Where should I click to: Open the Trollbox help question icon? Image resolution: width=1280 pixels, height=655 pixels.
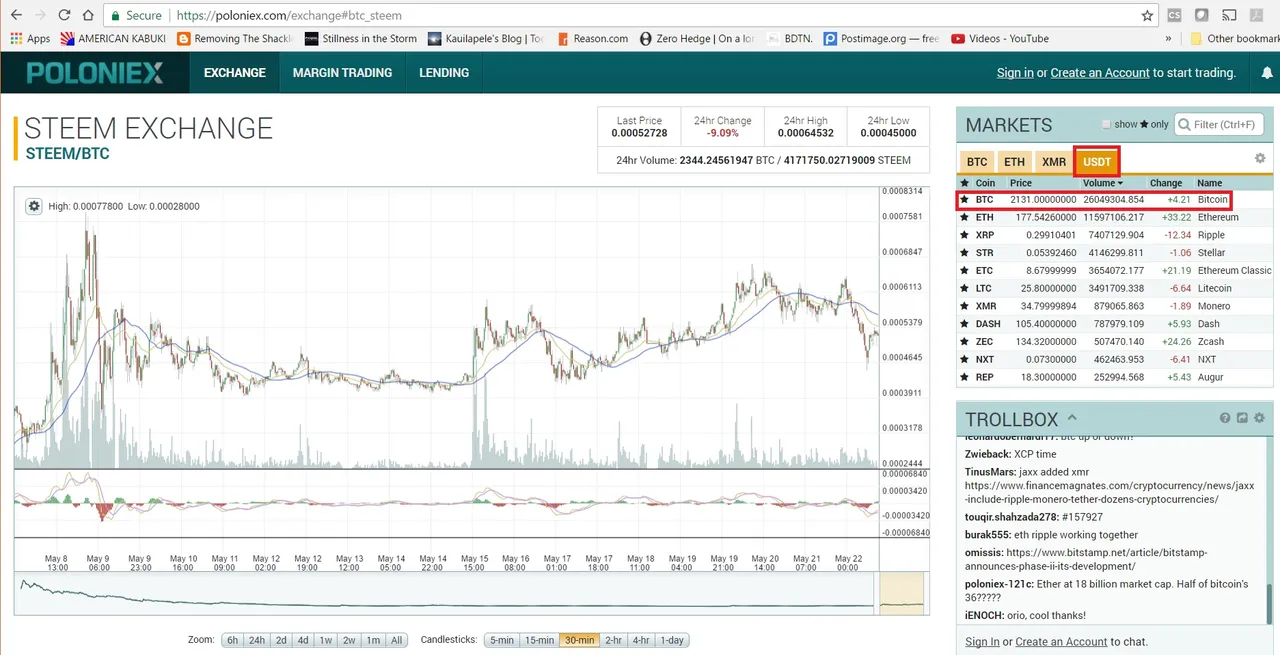coord(1224,418)
